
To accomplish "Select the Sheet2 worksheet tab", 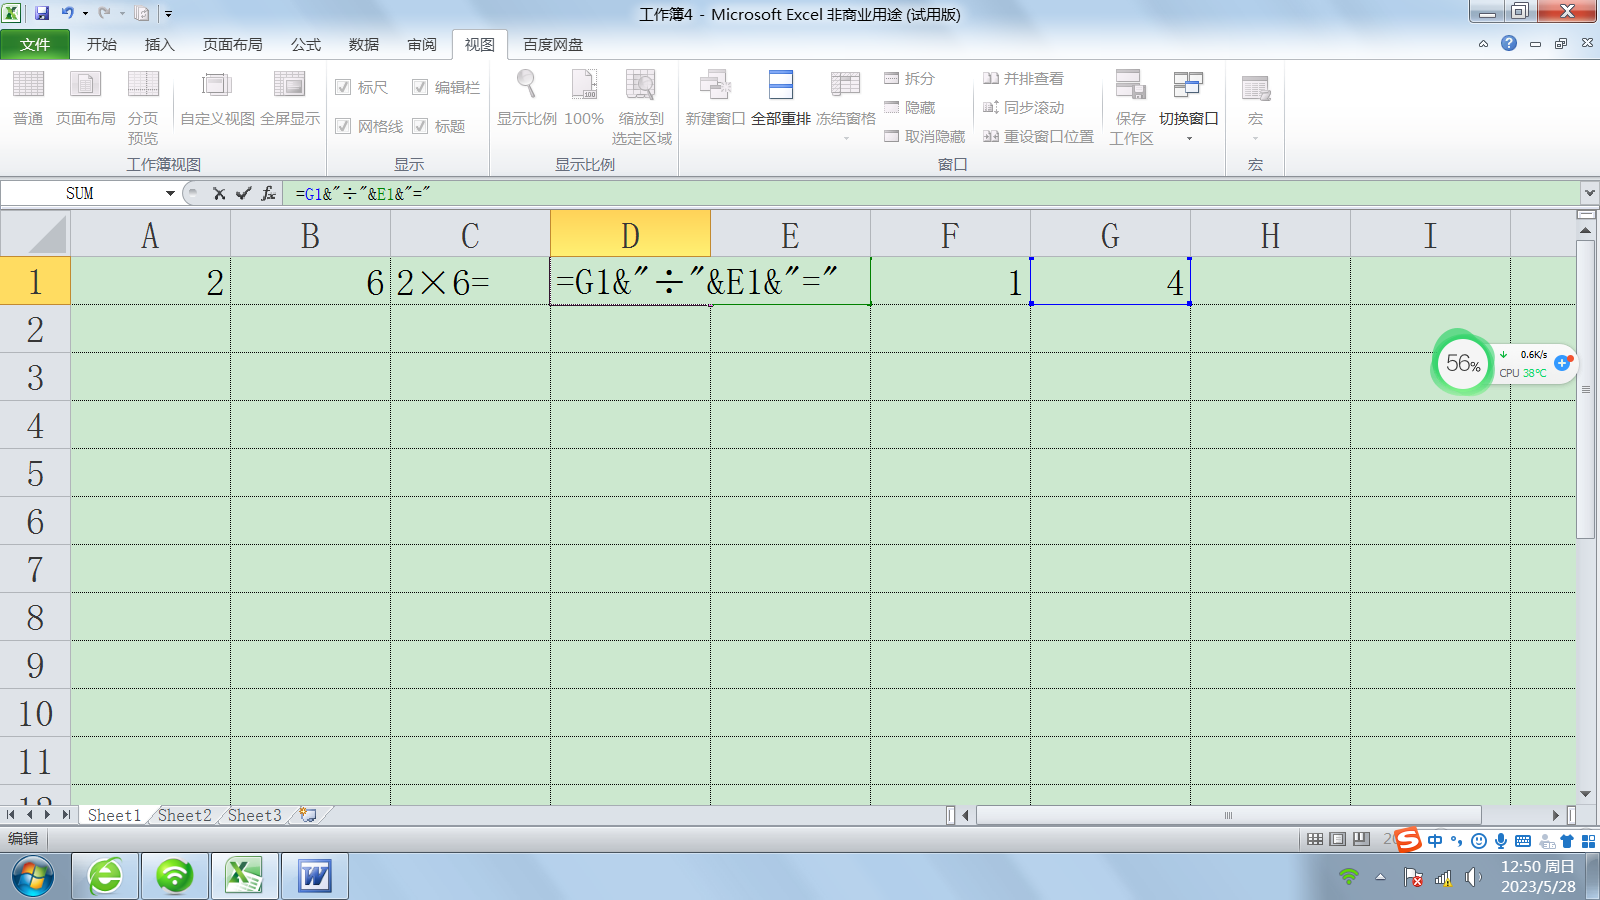I will pyautogui.click(x=185, y=815).
